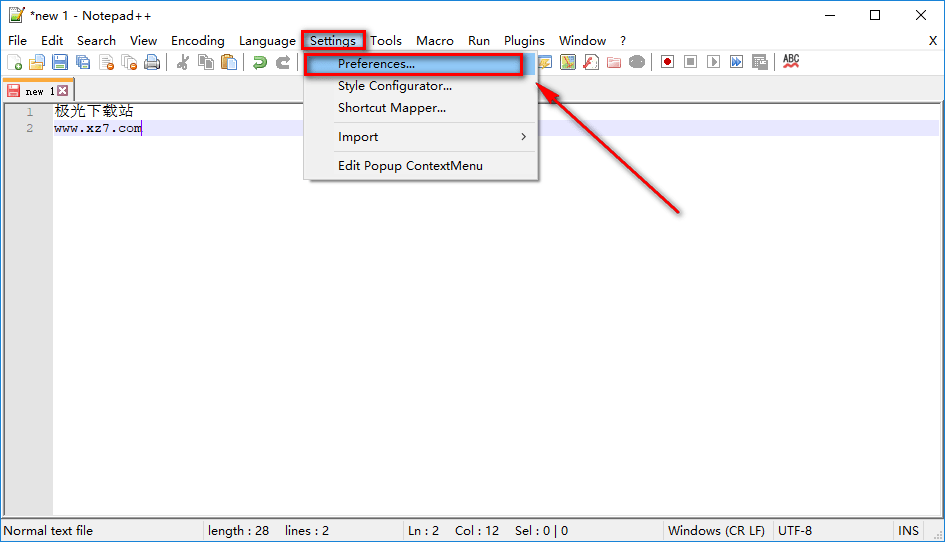Close the new 1 tab with red X

63,91
